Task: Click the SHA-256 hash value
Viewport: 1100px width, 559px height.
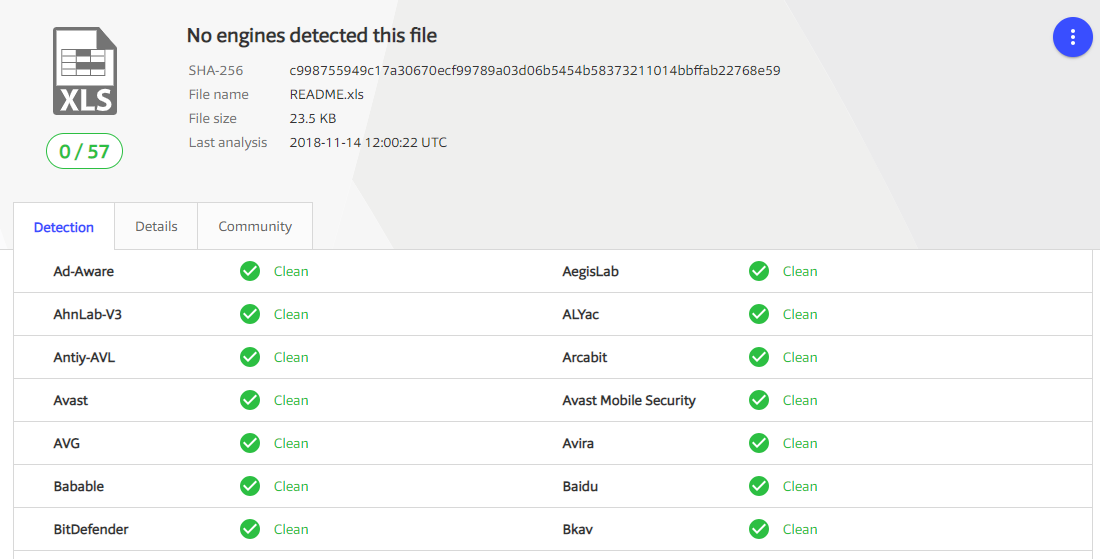Action: 535,70
